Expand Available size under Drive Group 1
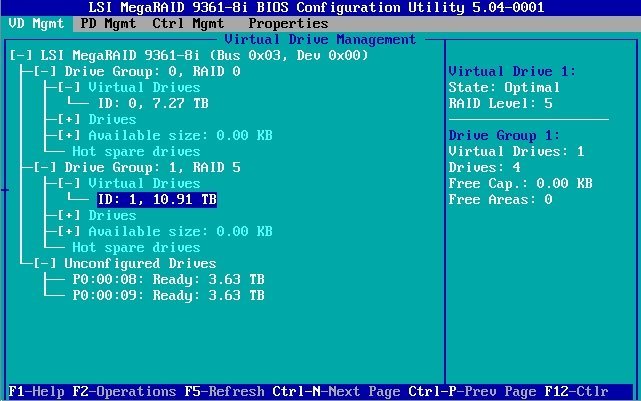 pos(69,231)
